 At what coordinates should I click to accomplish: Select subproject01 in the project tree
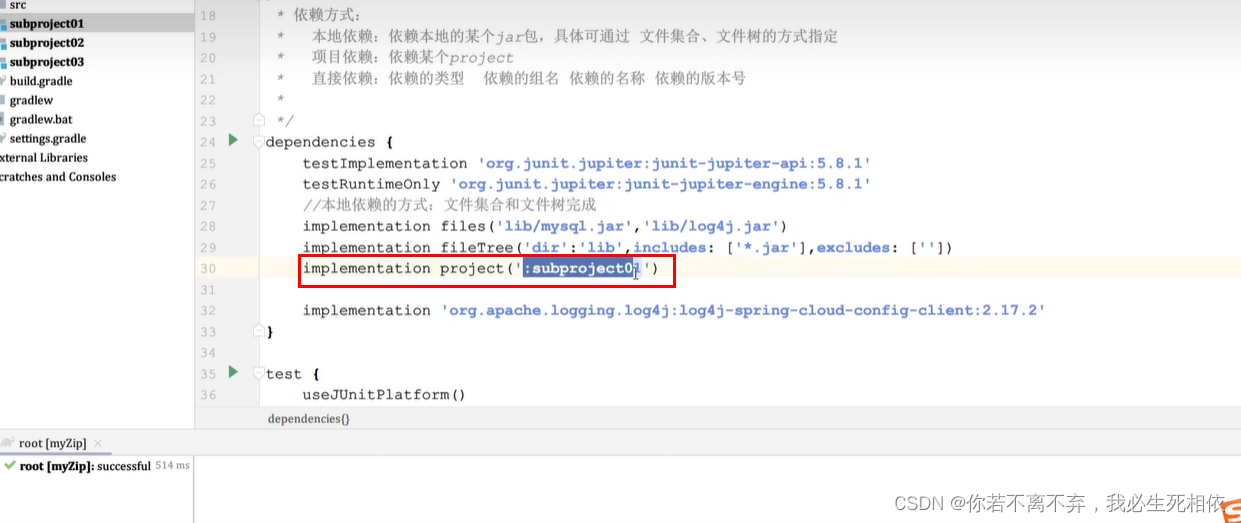pyautogui.click(x=47, y=23)
